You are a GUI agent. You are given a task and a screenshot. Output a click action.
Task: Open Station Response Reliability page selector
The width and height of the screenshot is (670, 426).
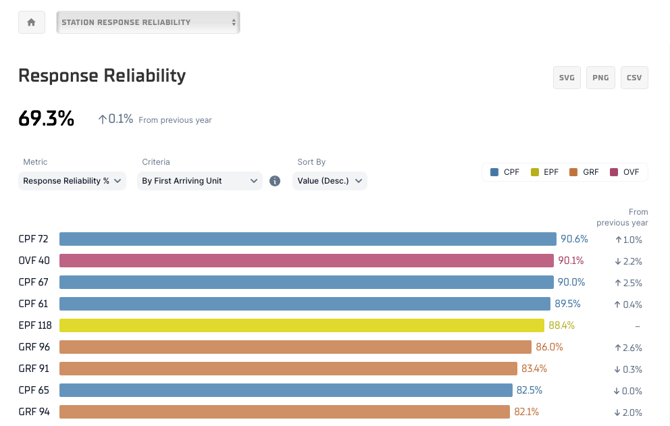(x=148, y=22)
